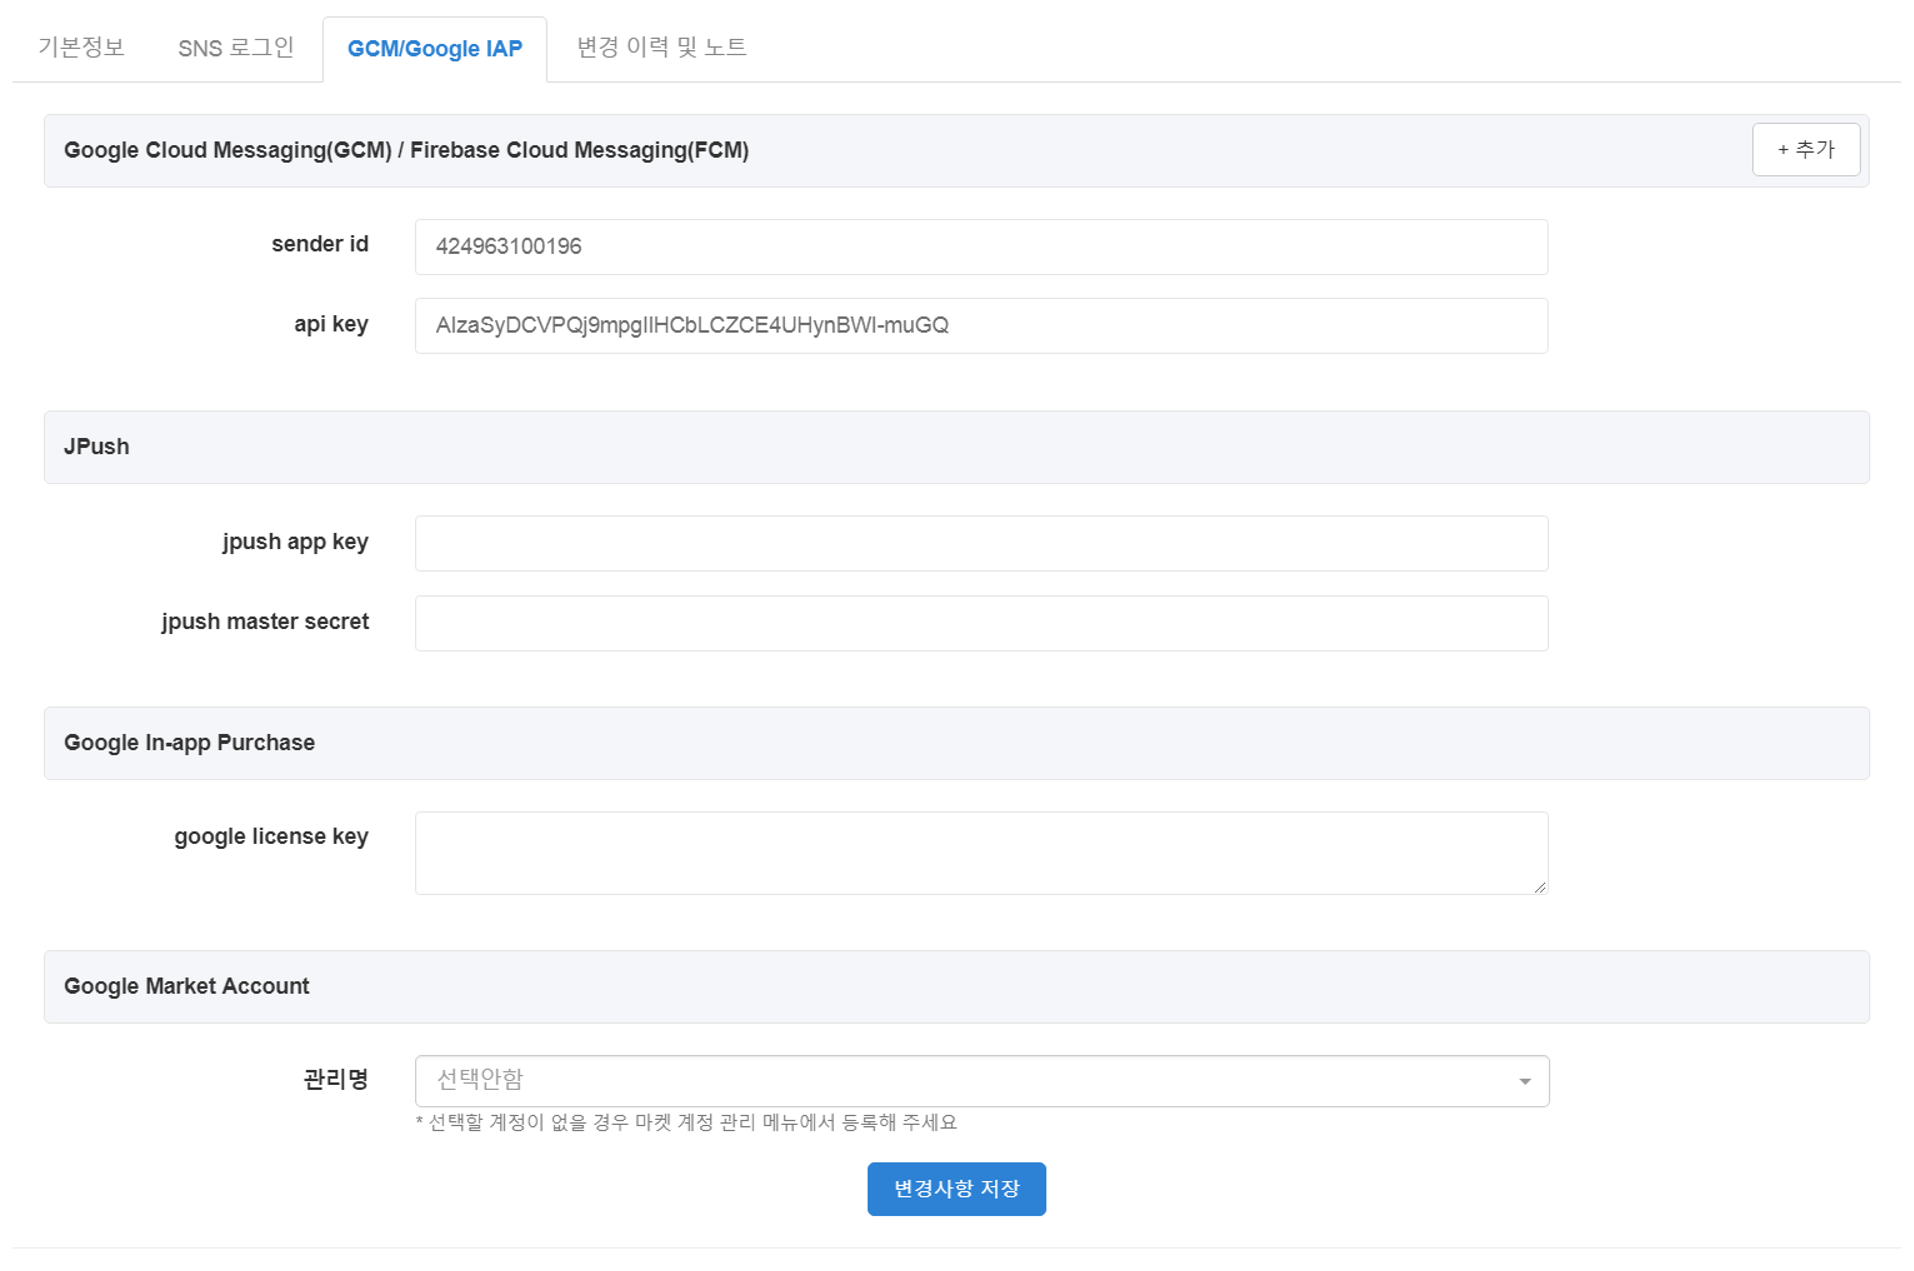Click the 관리명 label
The image size is (1914, 1271).
[x=336, y=1079]
